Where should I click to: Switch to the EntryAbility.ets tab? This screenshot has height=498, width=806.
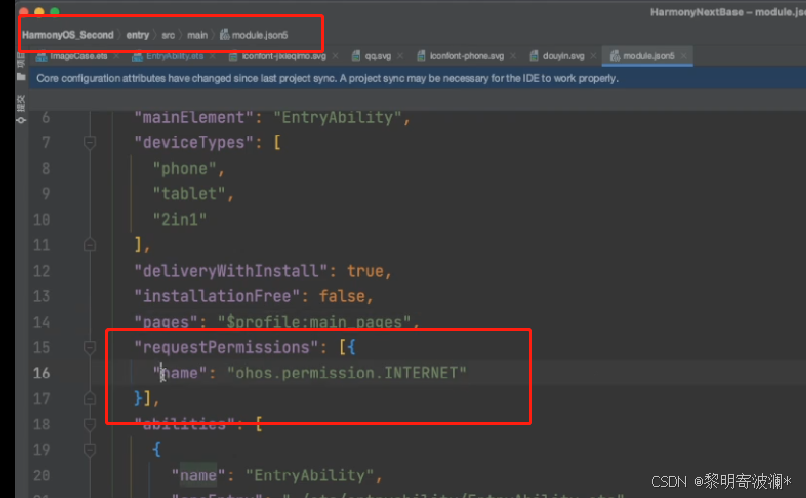[174, 56]
